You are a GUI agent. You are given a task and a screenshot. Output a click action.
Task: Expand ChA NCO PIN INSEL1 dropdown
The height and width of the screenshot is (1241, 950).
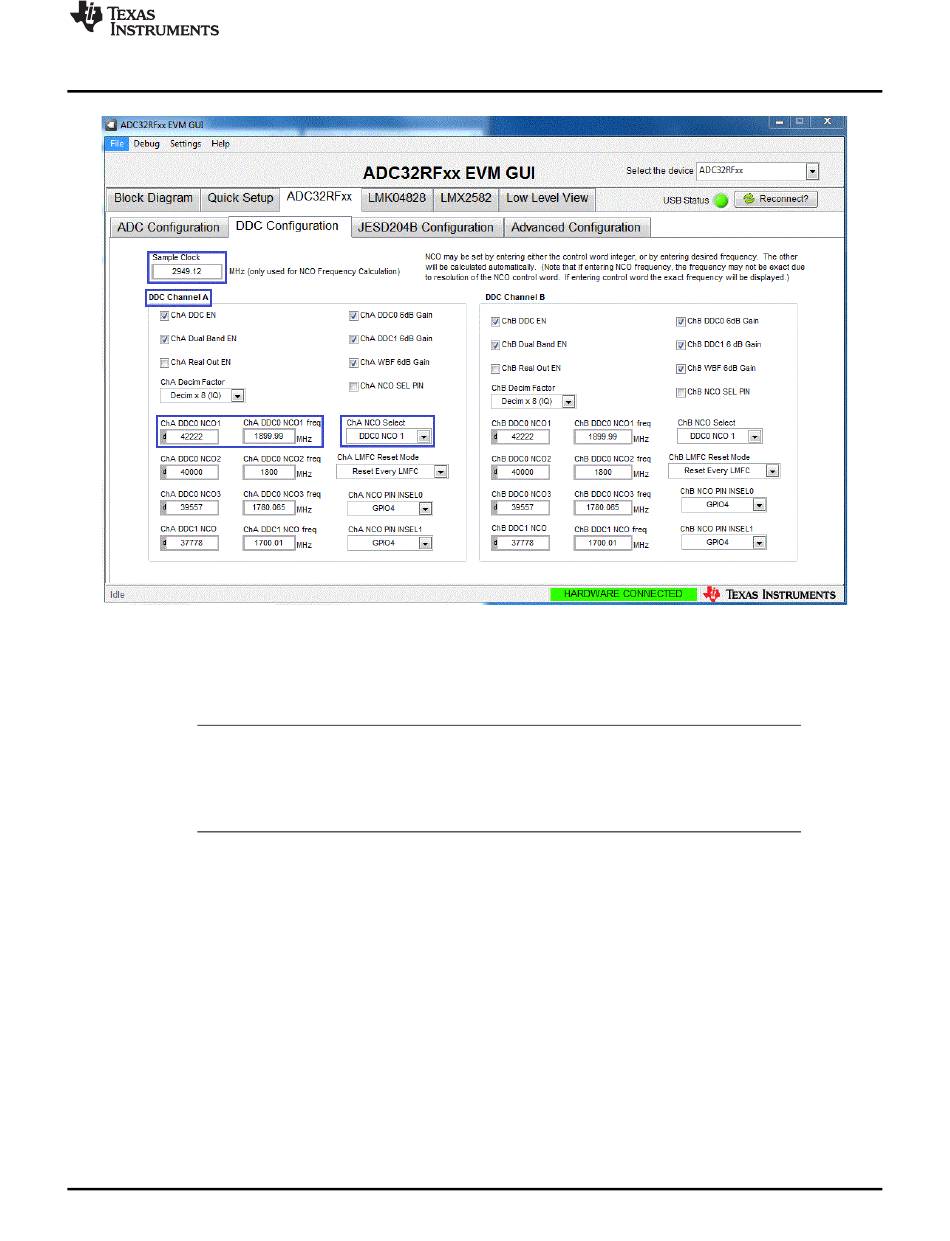tap(390, 543)
